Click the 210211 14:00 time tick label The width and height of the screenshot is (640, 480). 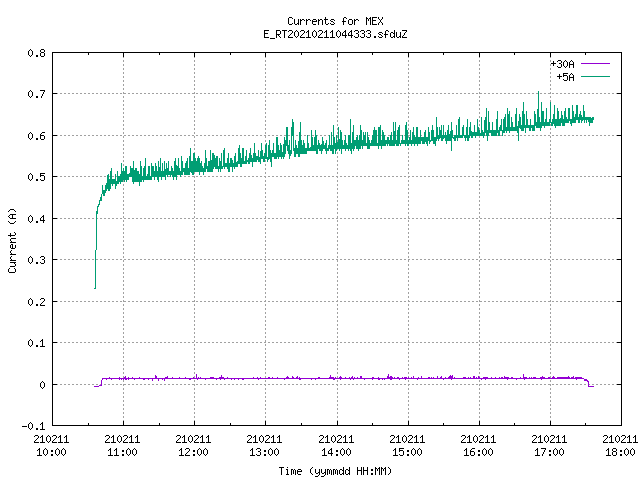coord(336,446)
